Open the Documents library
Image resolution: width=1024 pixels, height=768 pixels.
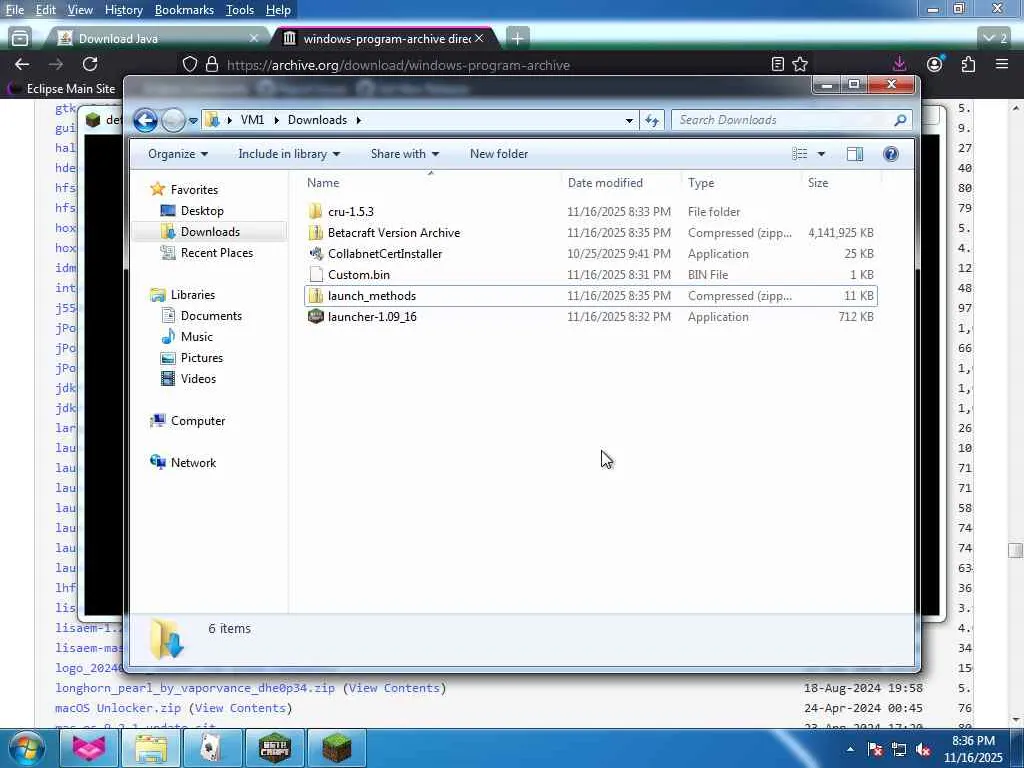coord(211,315)
